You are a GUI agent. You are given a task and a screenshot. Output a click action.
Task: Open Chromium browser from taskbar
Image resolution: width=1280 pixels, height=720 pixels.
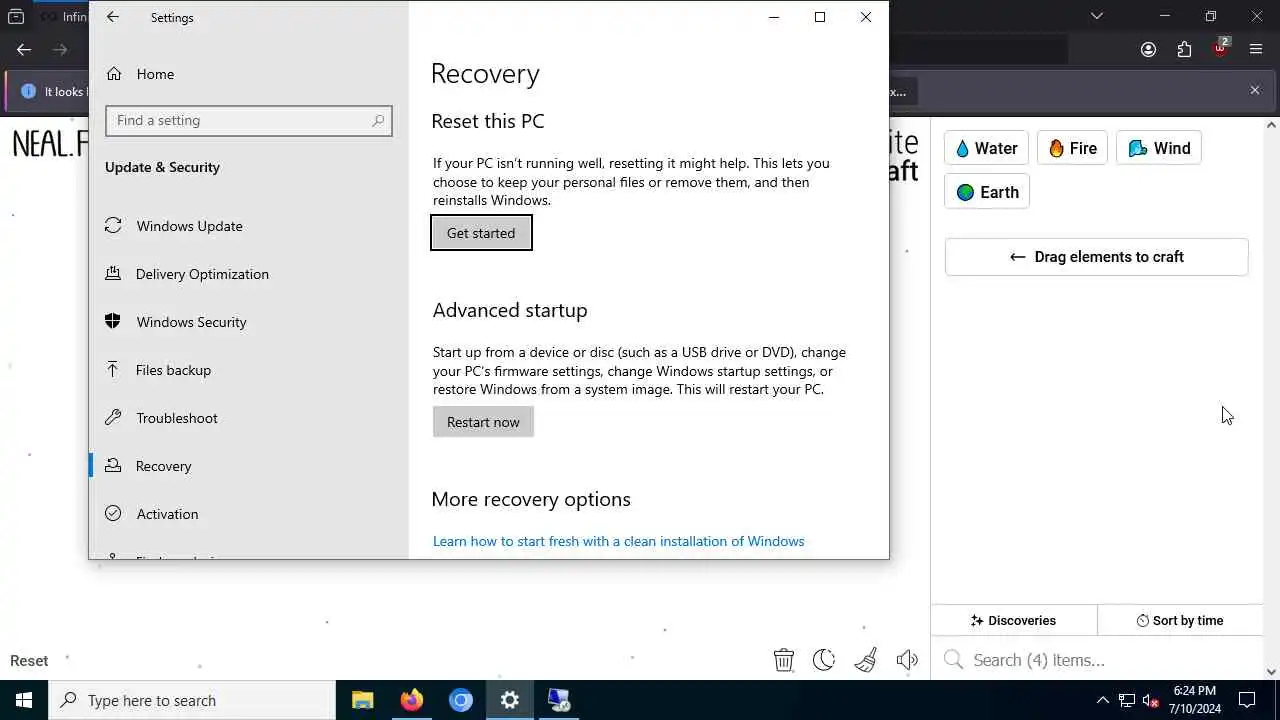(461, 700)
